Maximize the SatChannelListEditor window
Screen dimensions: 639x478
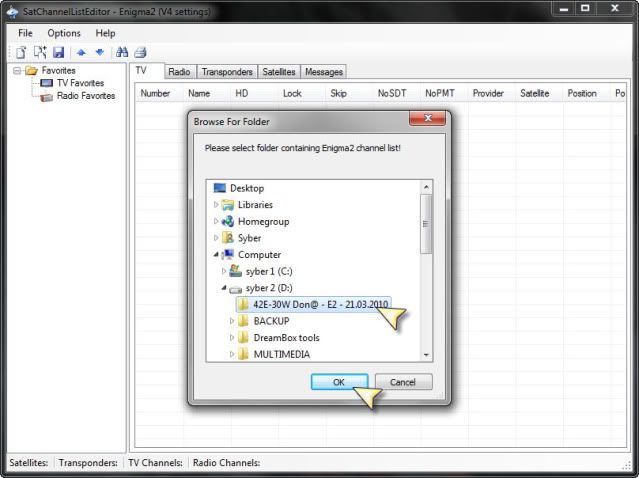click(x=586, y=8)
